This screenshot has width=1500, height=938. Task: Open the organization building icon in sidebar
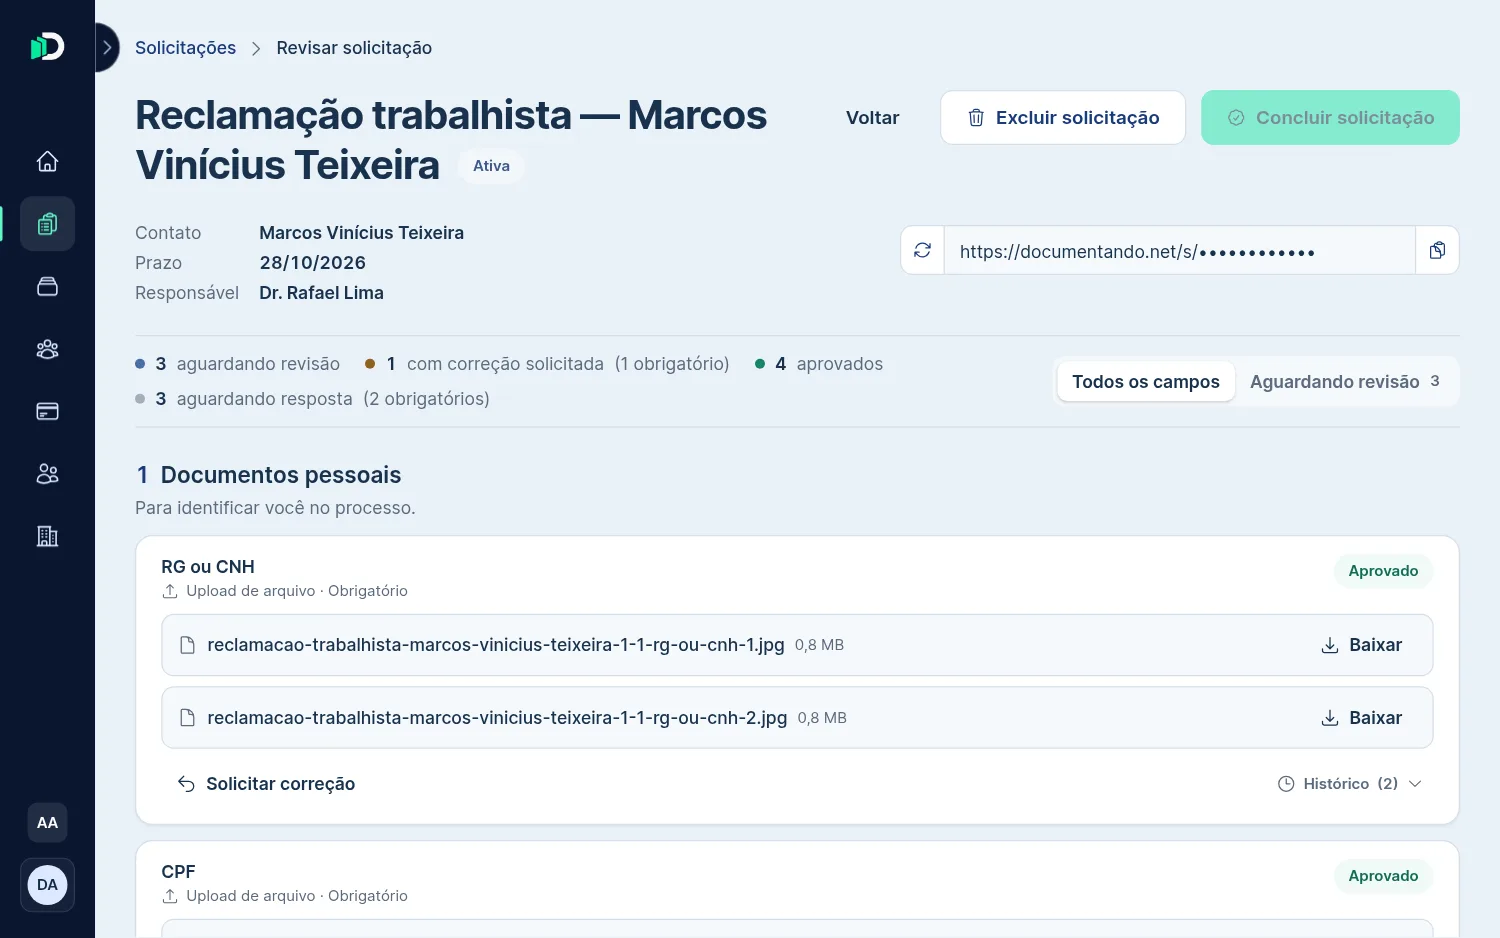point(47,536)
